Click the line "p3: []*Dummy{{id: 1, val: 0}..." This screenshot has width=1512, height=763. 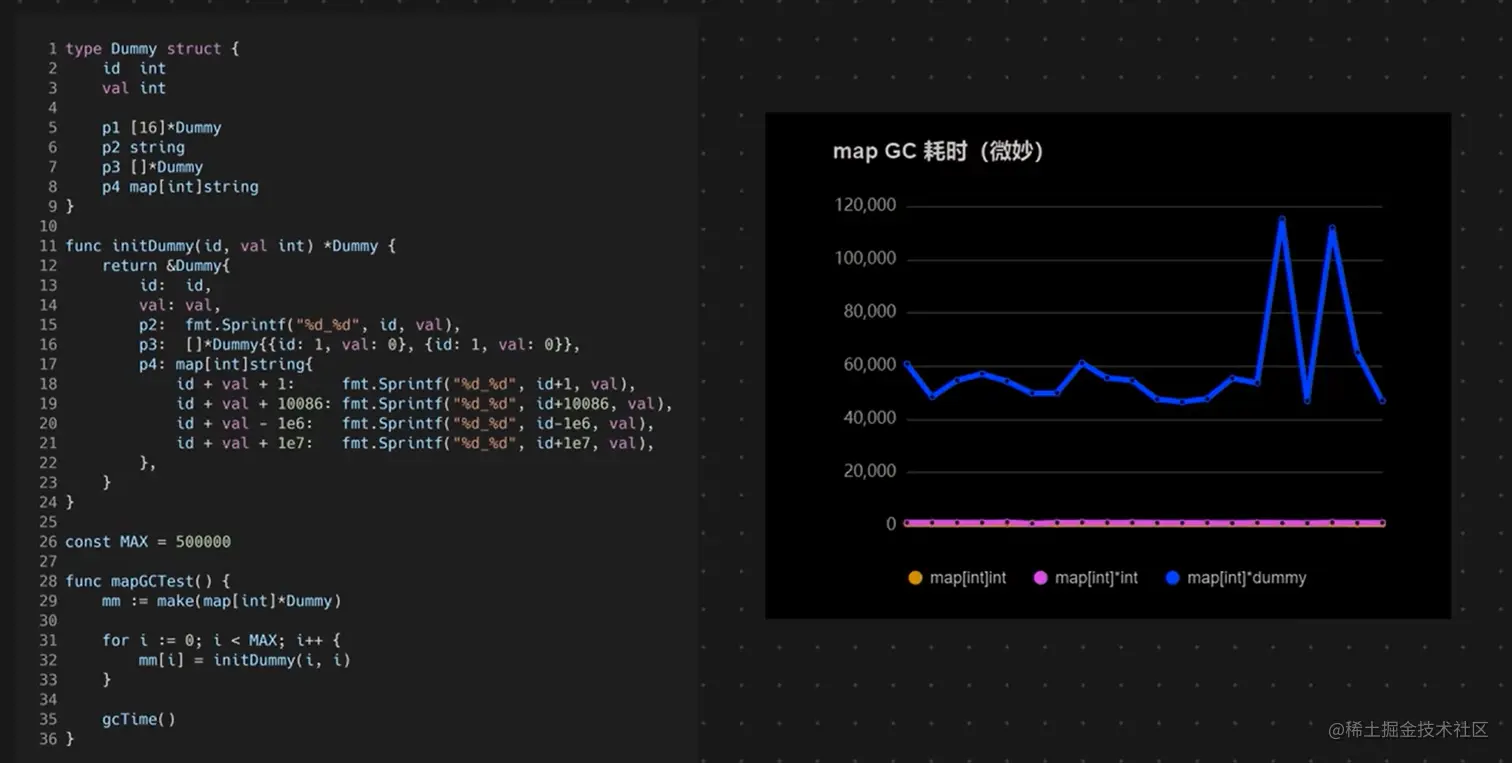(360, 344)
